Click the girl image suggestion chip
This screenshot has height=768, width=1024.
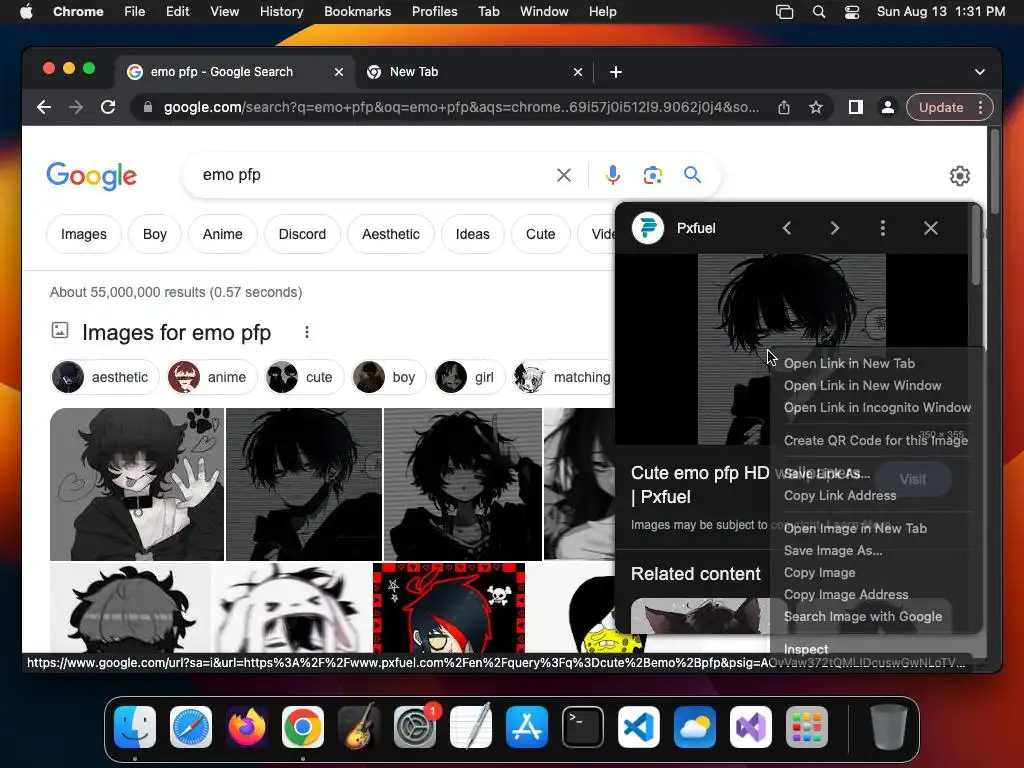[470, 377]
